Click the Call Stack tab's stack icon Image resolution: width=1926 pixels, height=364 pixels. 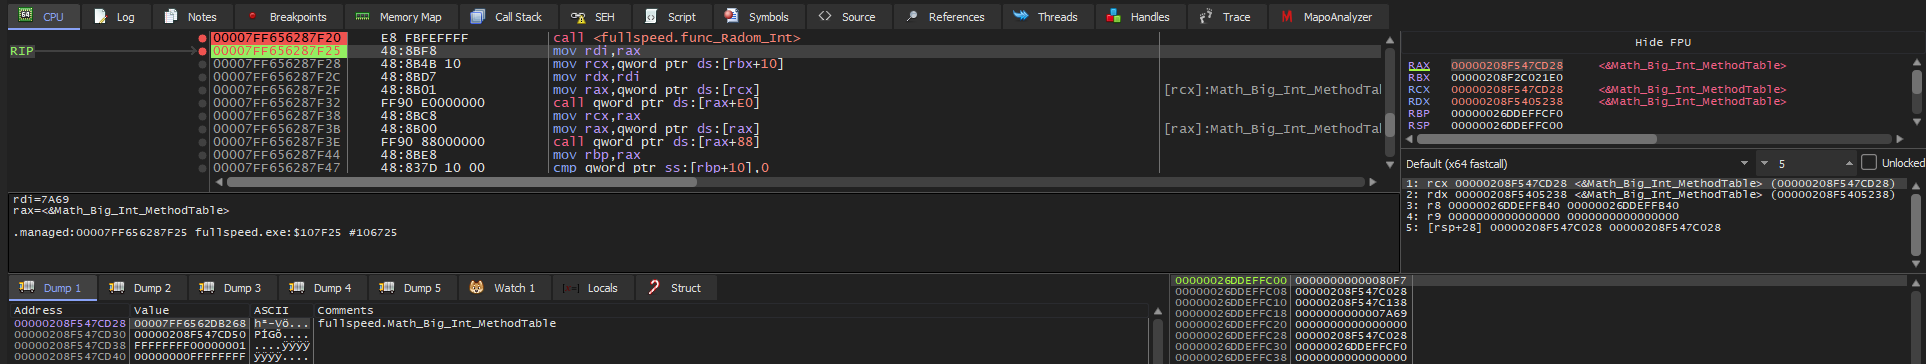[478, 16]
